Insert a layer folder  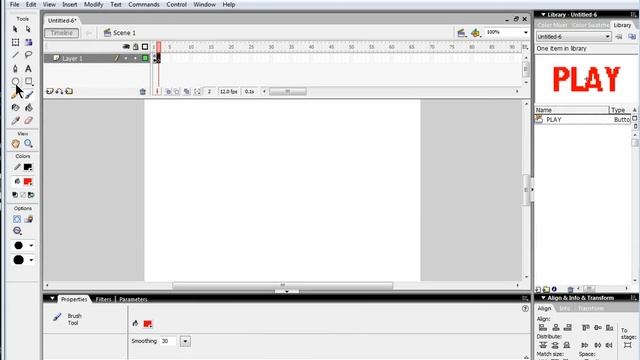click(69, 91)
